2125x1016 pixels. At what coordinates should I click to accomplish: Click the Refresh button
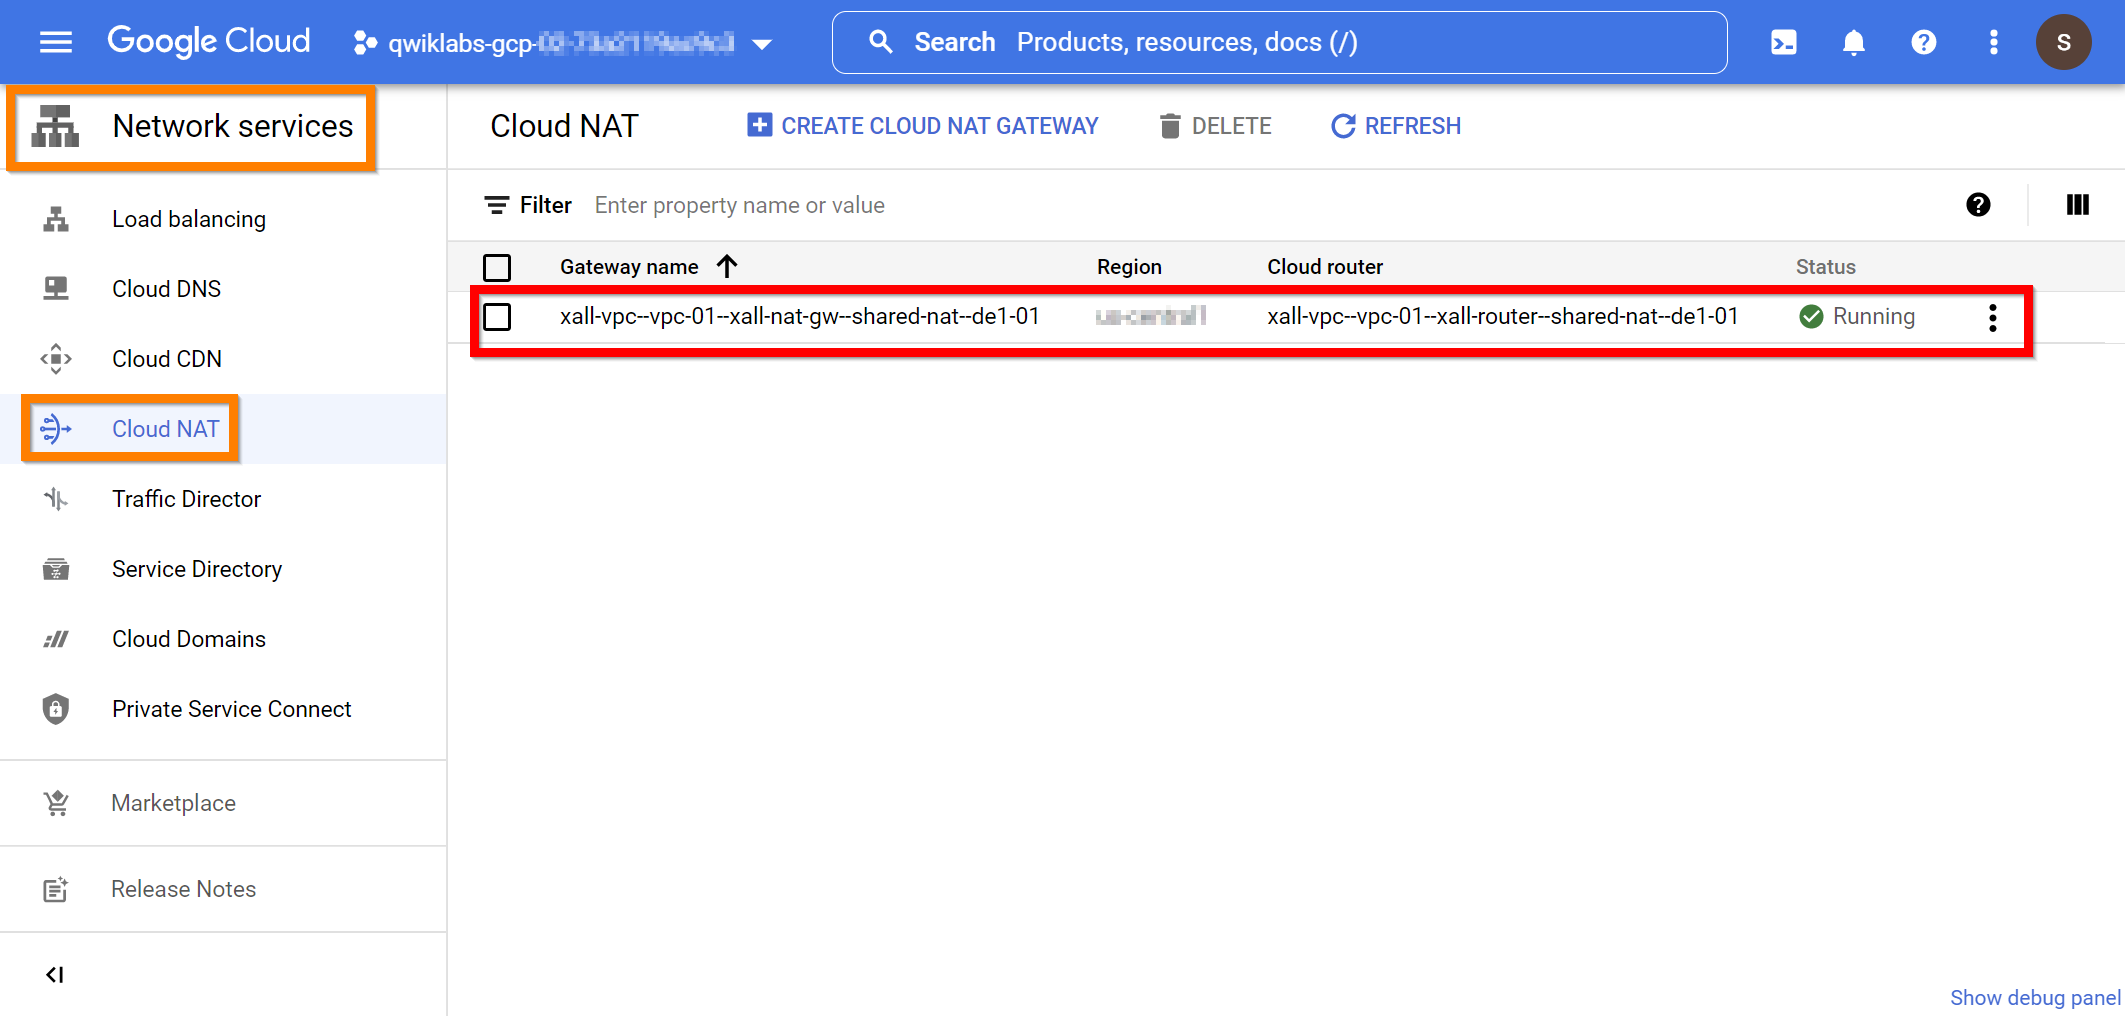point(1396,126)
